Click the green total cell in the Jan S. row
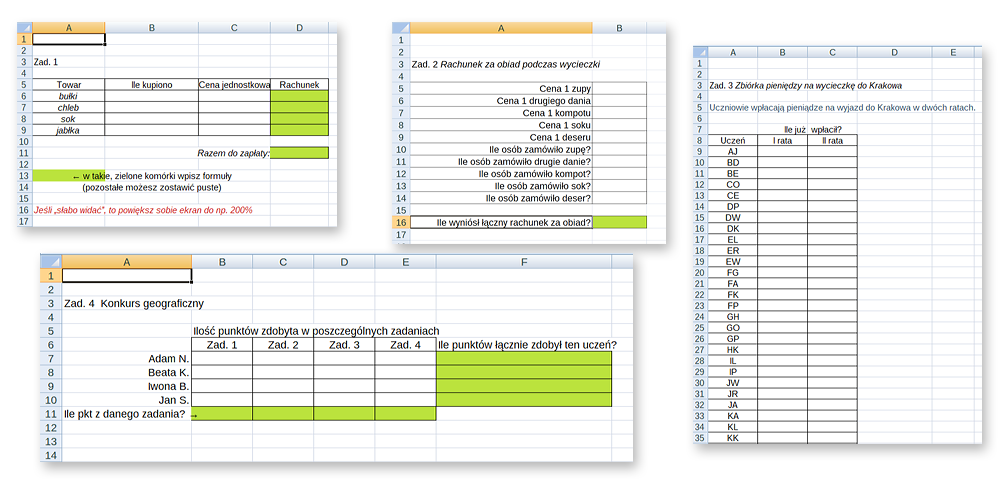 pyautogui.click(x=523, y=400)
